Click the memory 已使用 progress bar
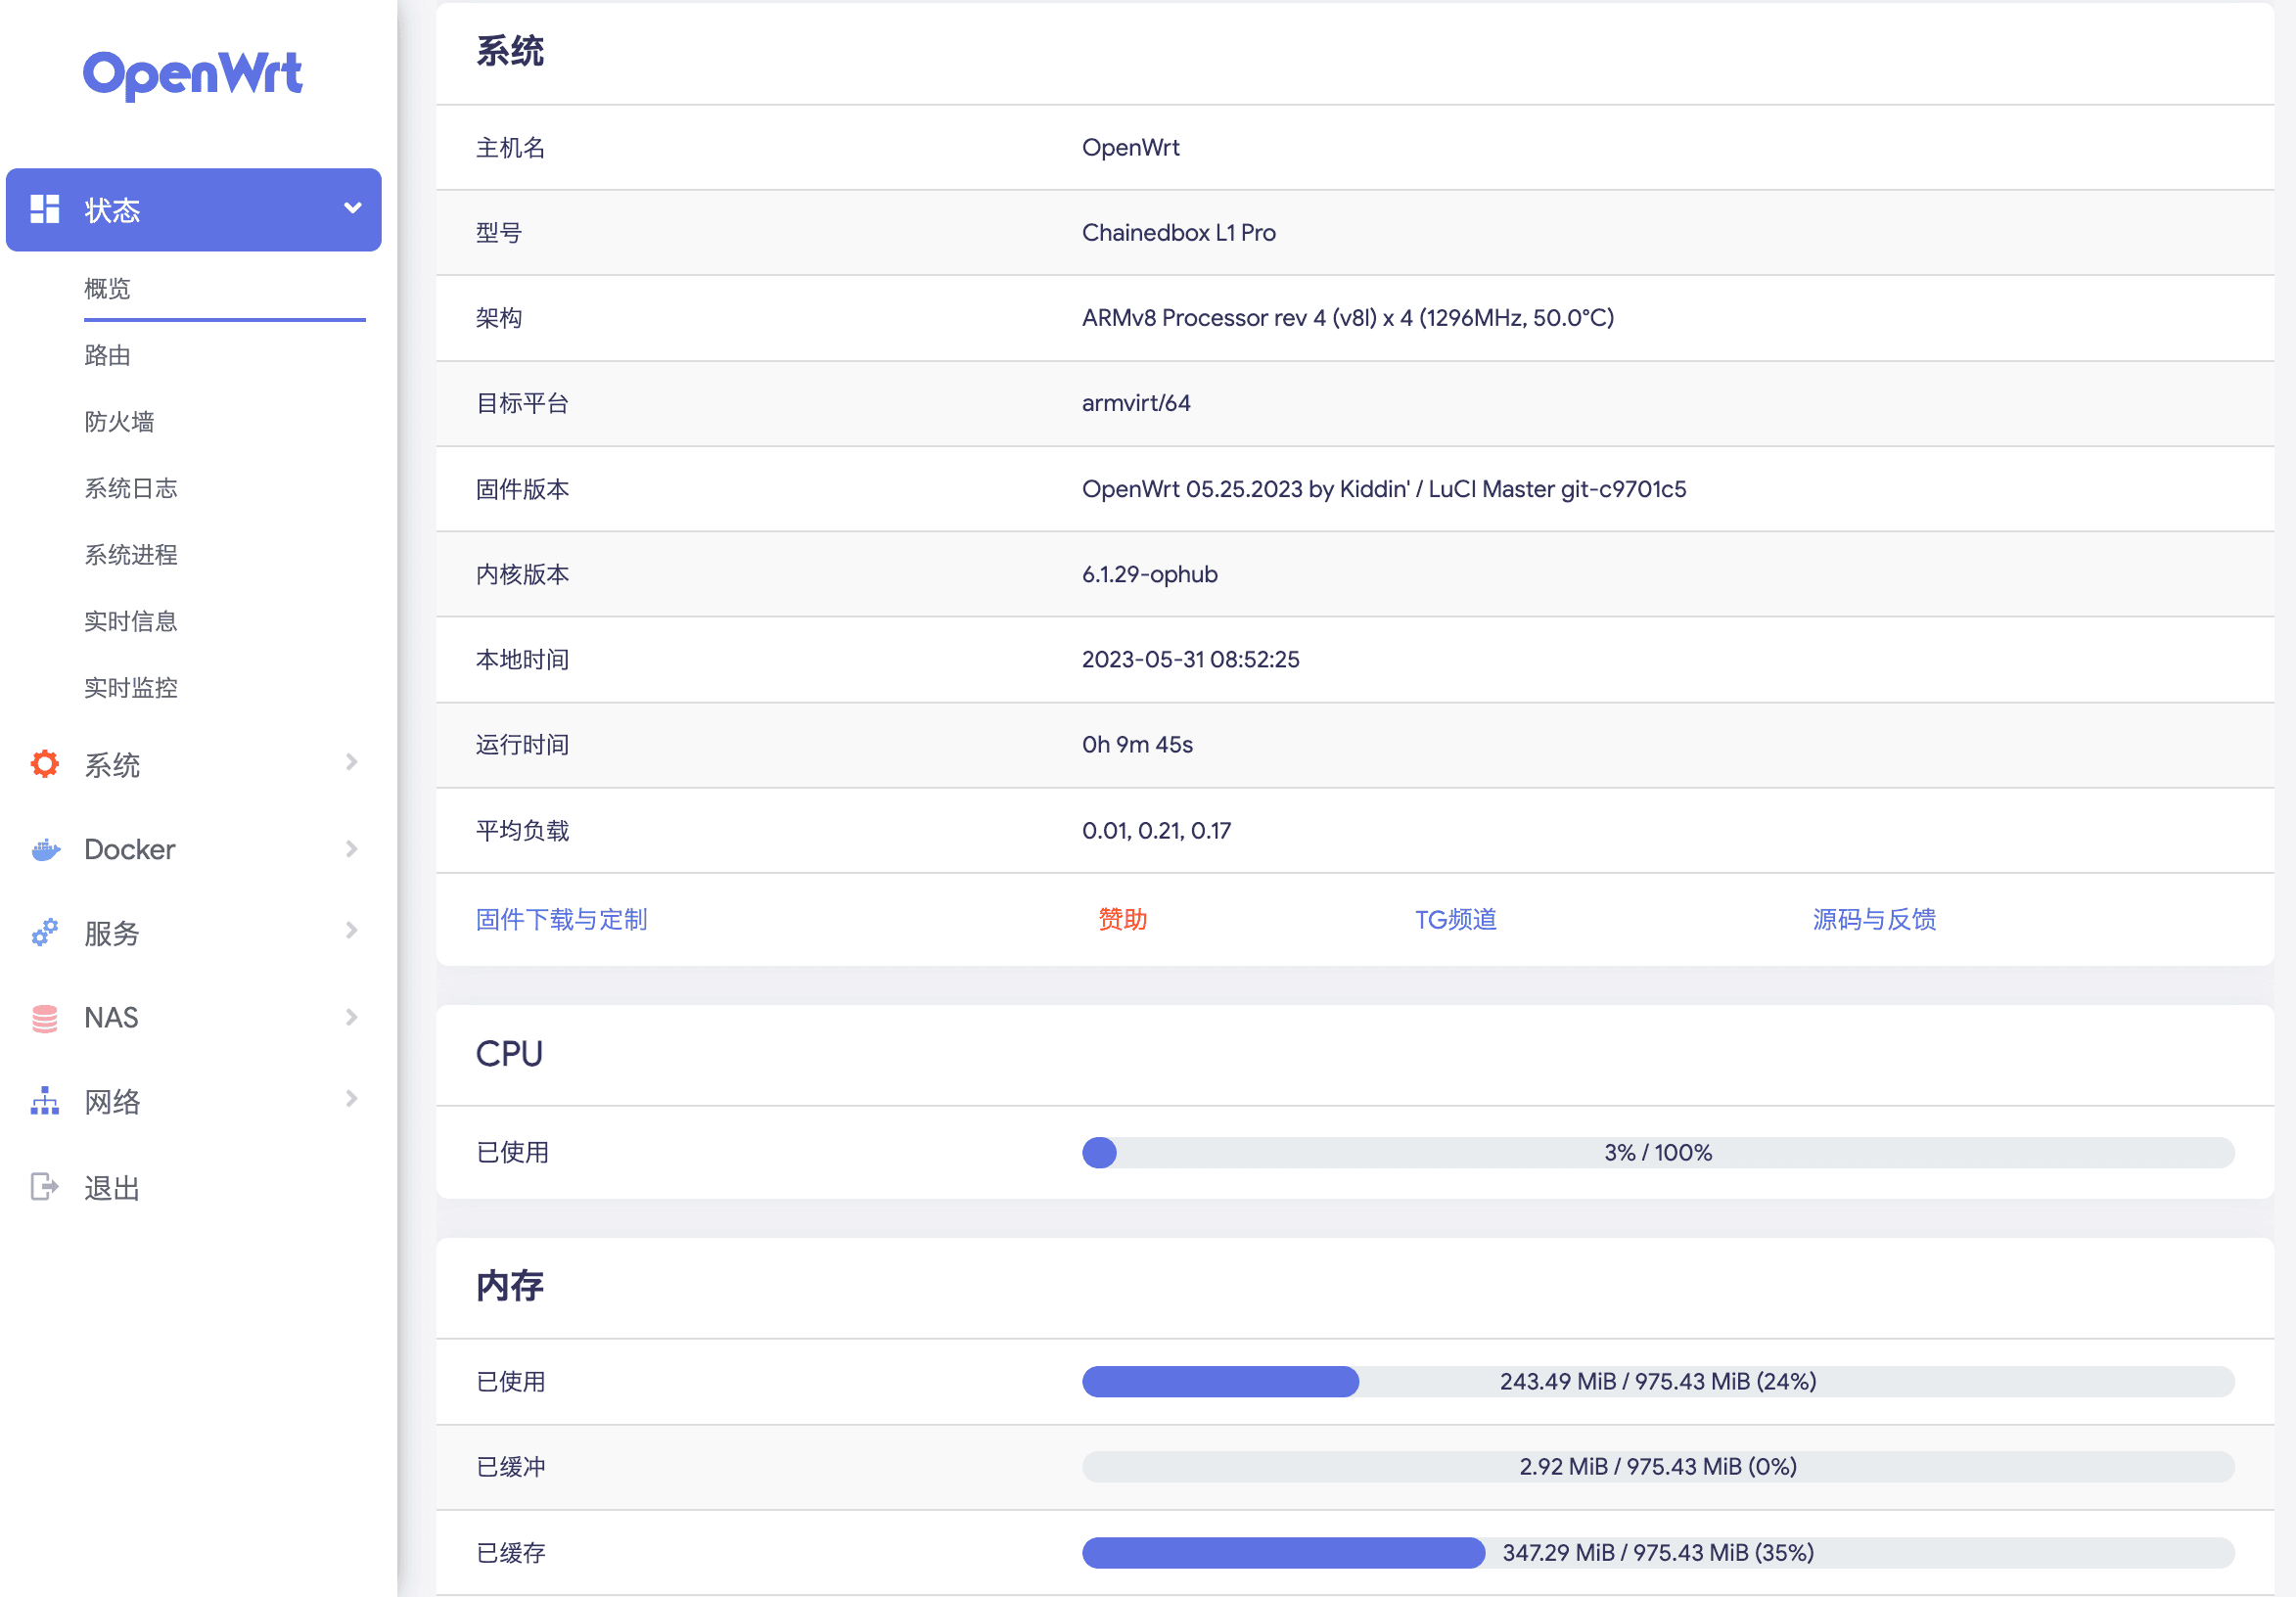The image size is (2296, 1597). click(1657, 1382)
